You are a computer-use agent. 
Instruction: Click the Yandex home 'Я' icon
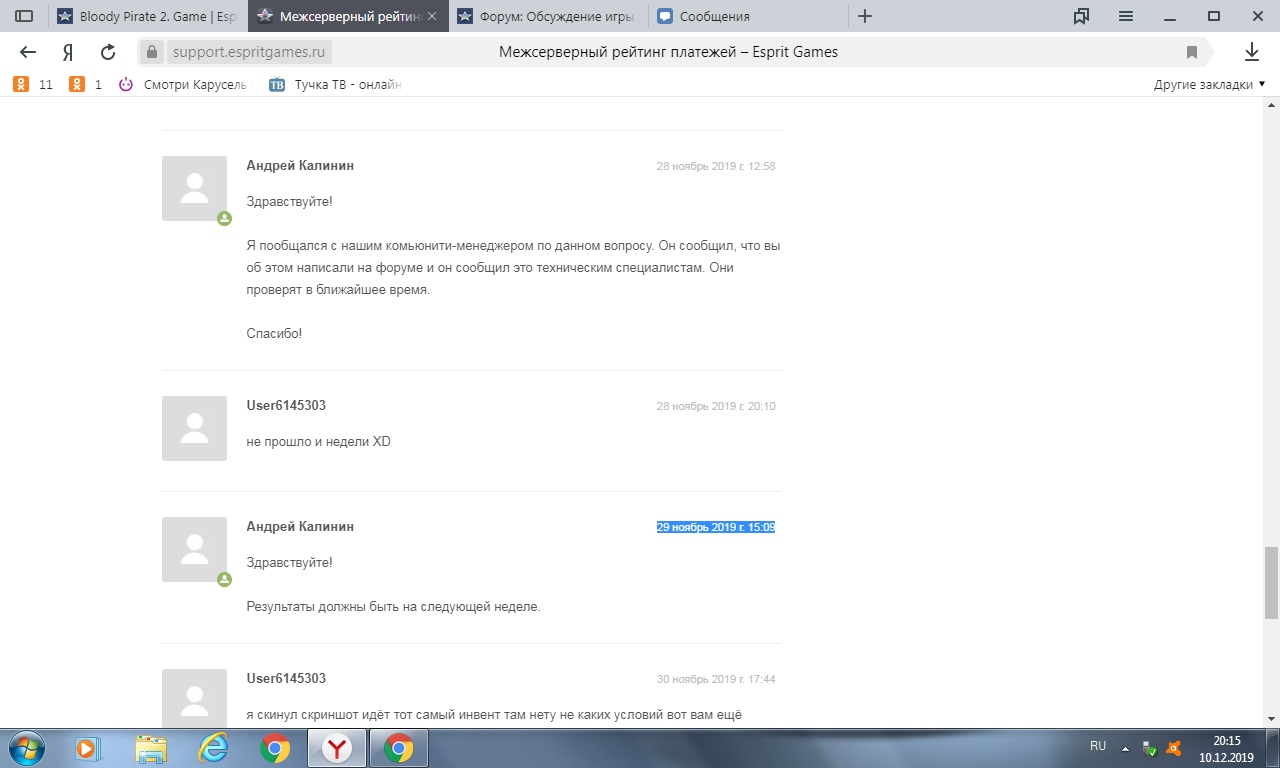[x=68, y=52]
